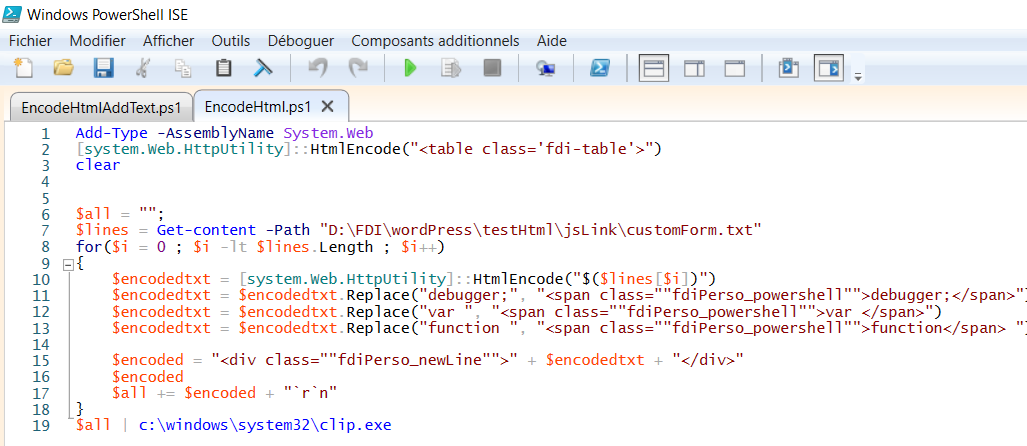Open the Composants additionnels menu
This screenshot has width=1027, height=446.
(435, 41)
